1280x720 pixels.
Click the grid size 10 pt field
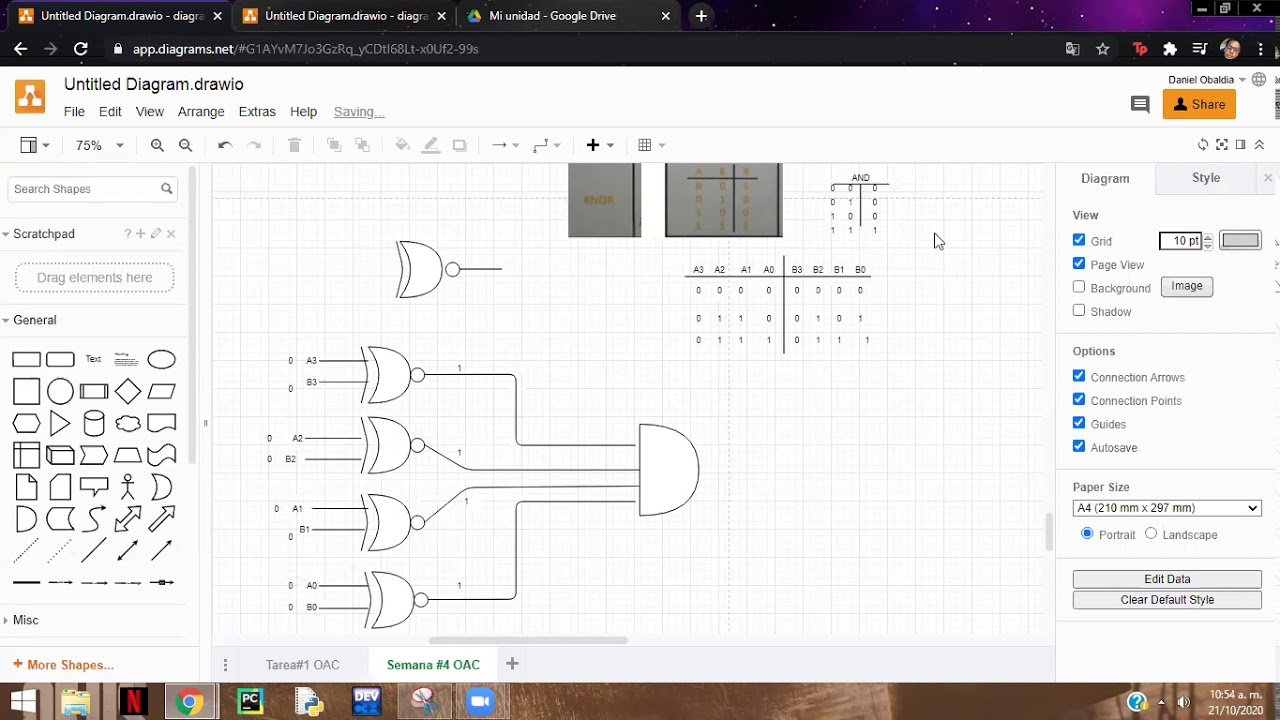point(1180,240)
